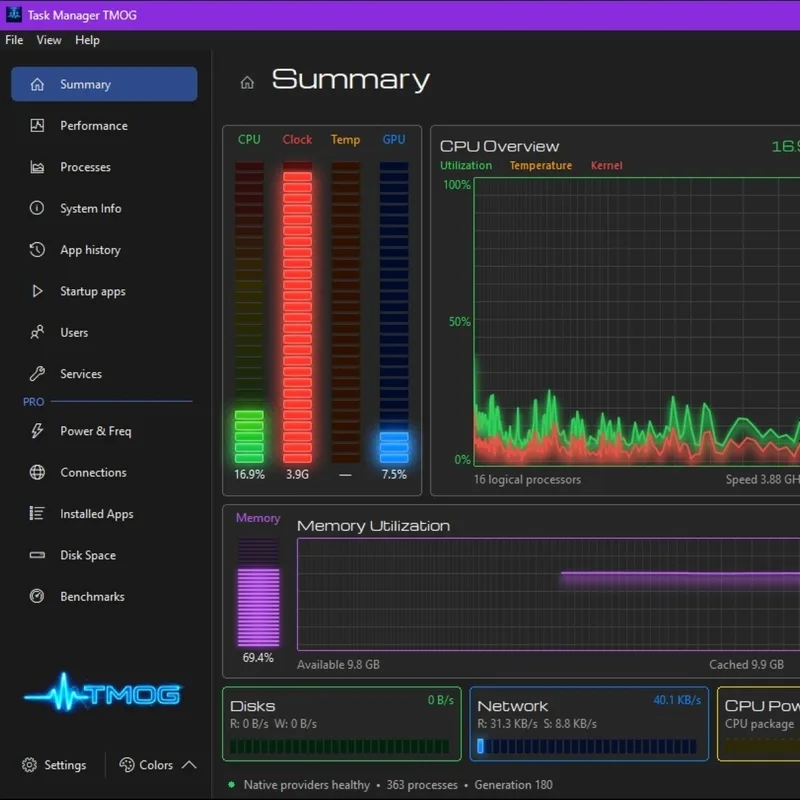Click the TMOG heartbeat logo
The image size is (800, 800).
pos(102,693)
